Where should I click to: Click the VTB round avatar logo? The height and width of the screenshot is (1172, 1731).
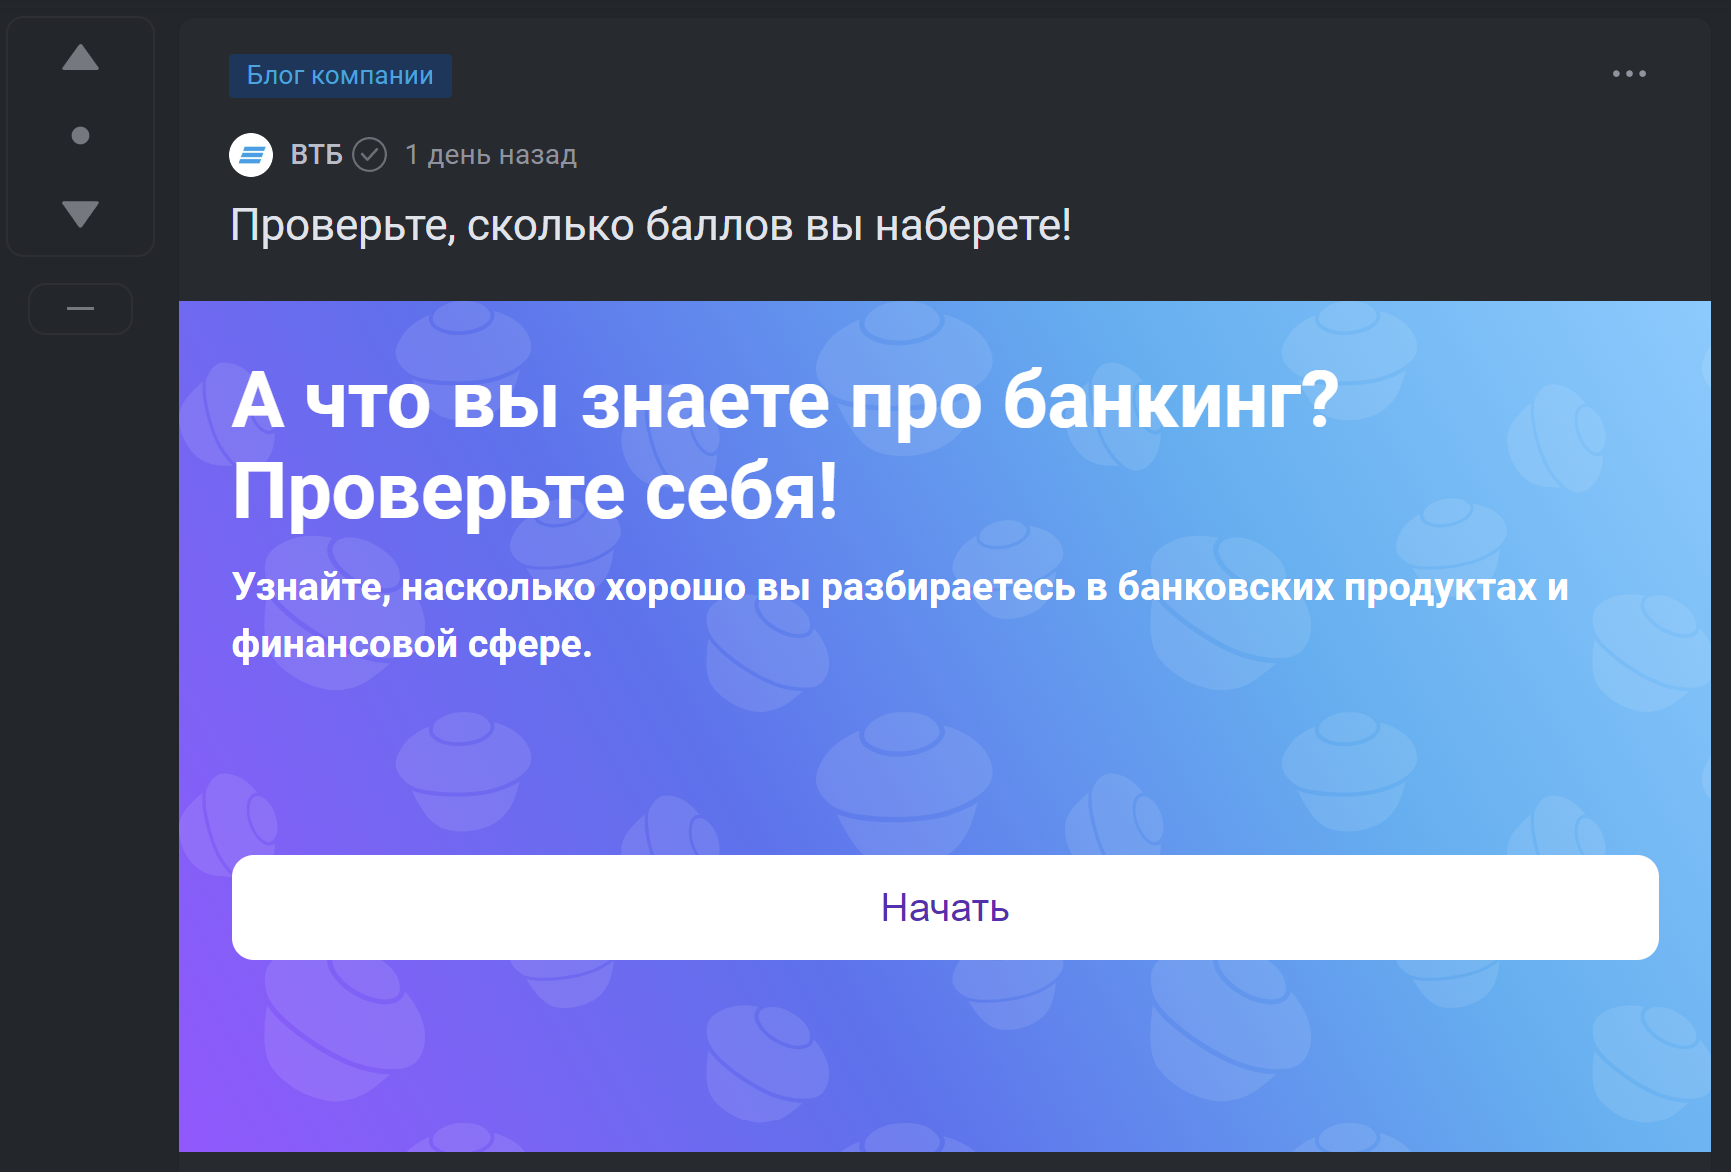coord(251,155)
